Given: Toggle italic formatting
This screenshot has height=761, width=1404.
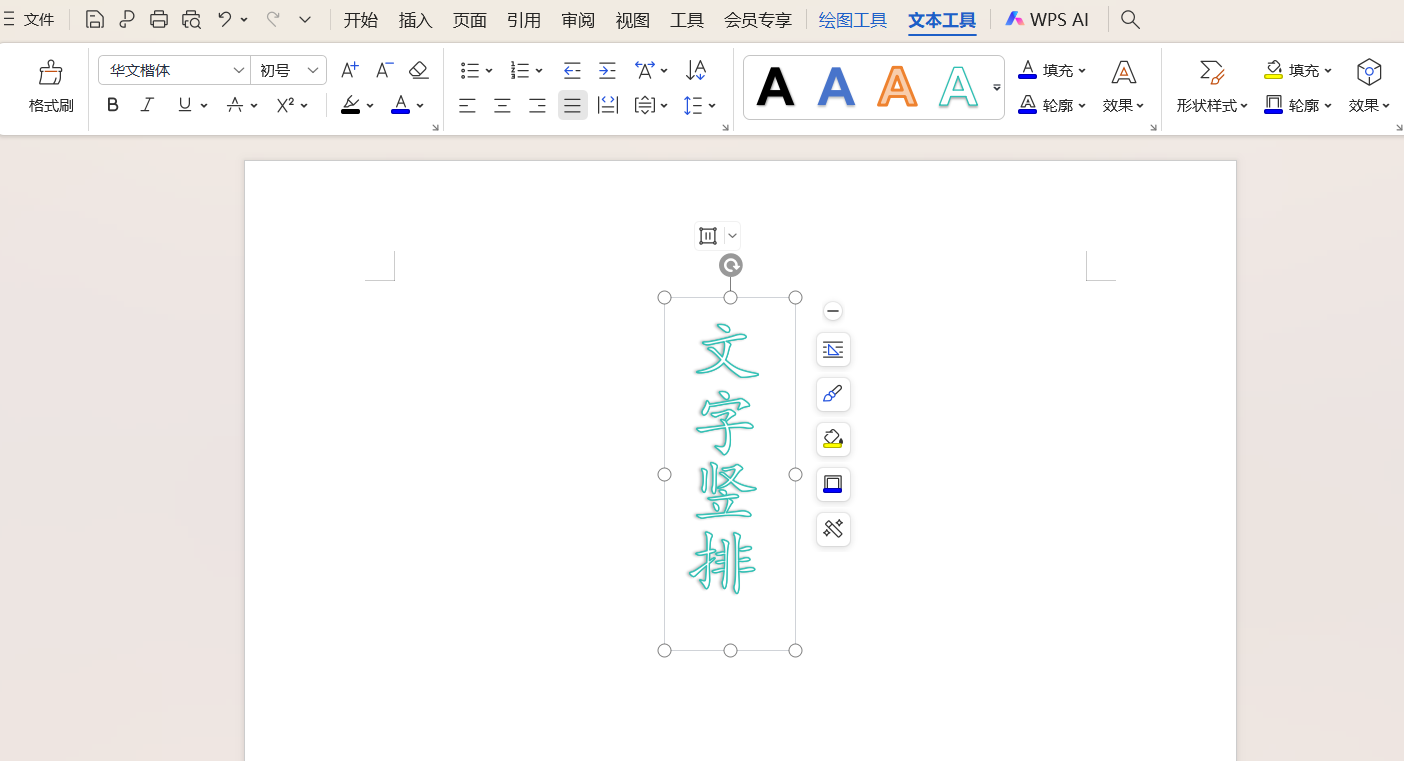Looking at the screenshot, I should (147, 104).
